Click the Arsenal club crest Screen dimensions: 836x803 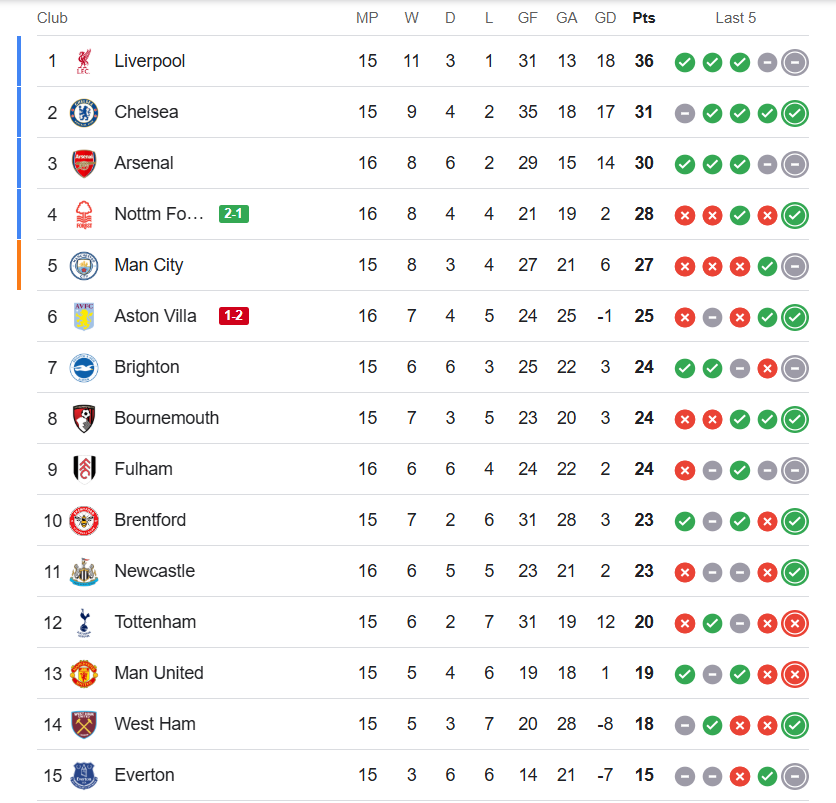[84, 163]
